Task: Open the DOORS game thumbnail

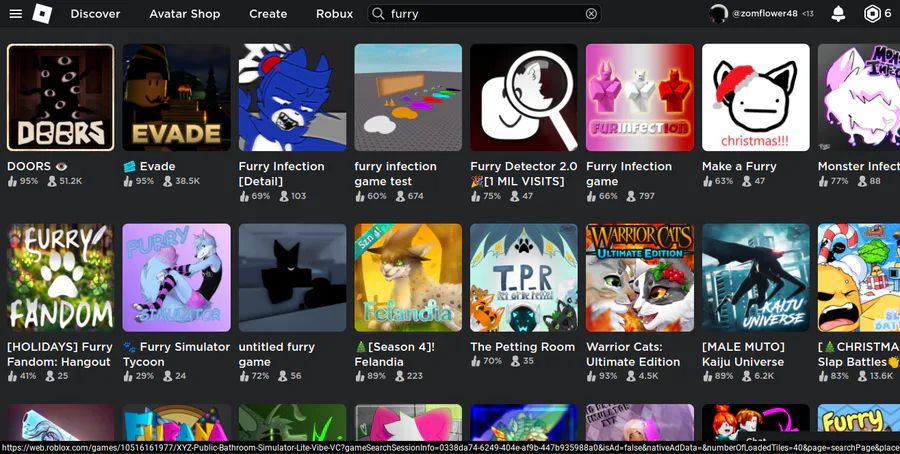Action: tap(60, 98)
